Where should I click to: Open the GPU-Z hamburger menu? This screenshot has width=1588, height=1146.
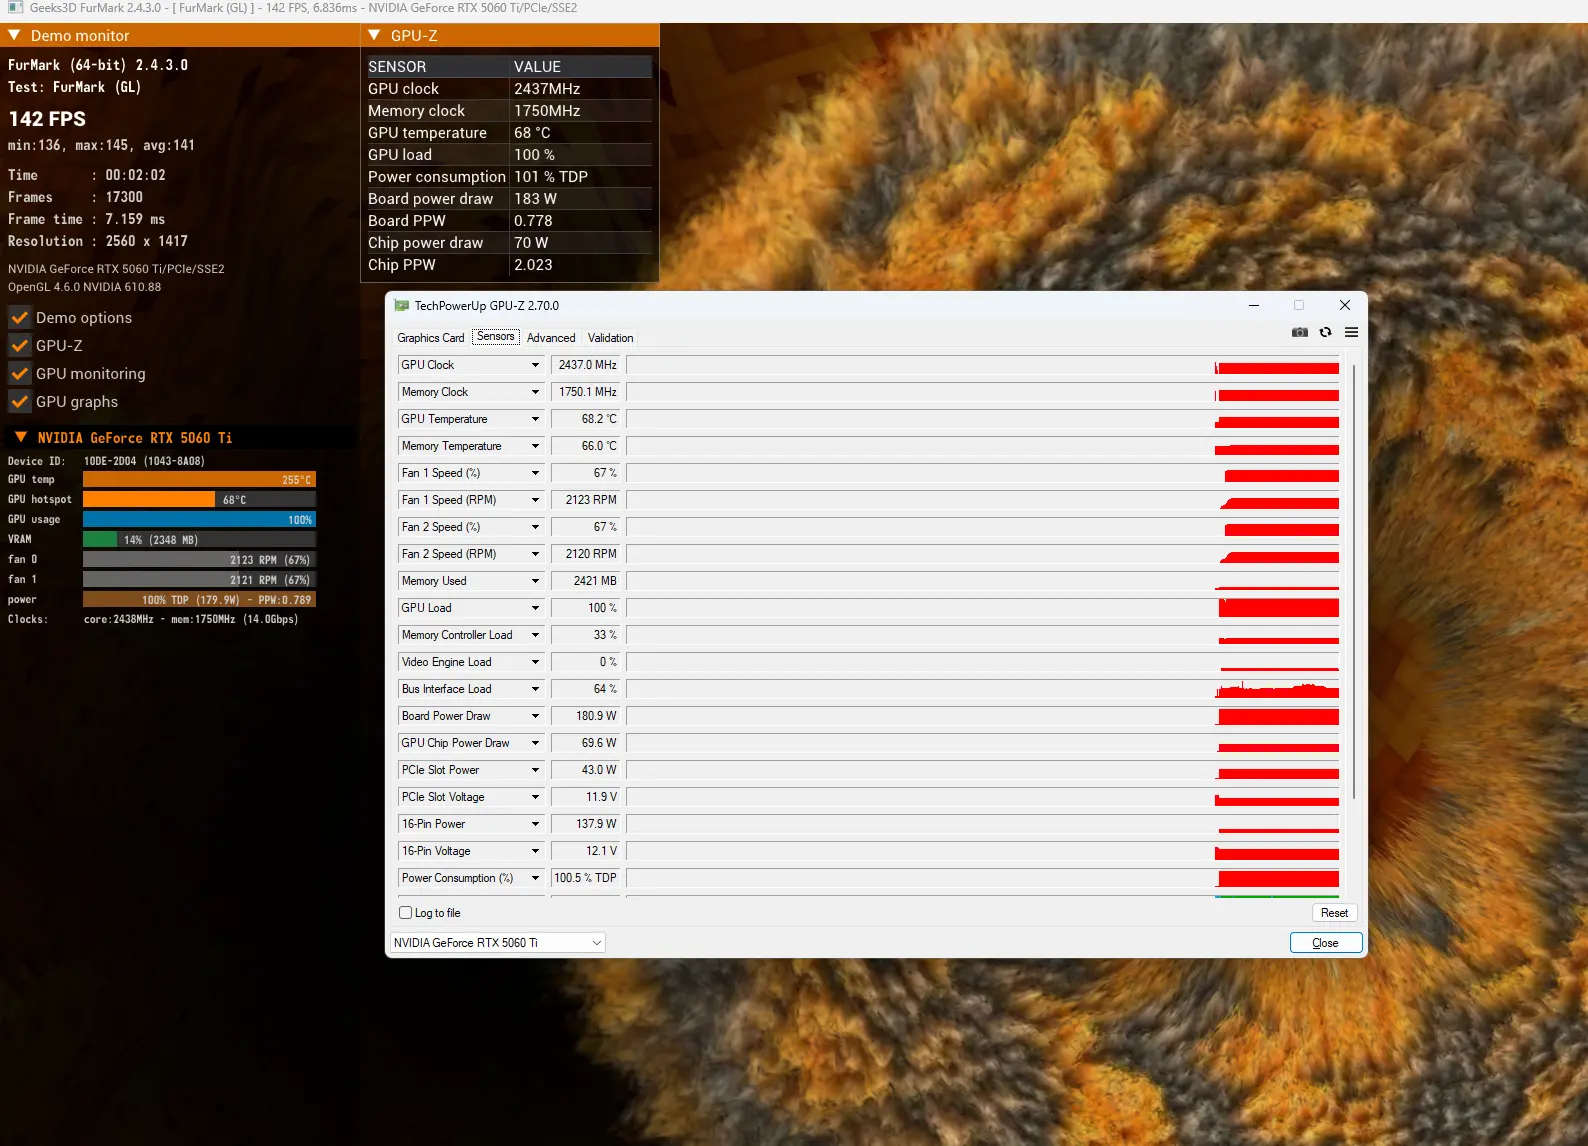[x=1352, y=332]
